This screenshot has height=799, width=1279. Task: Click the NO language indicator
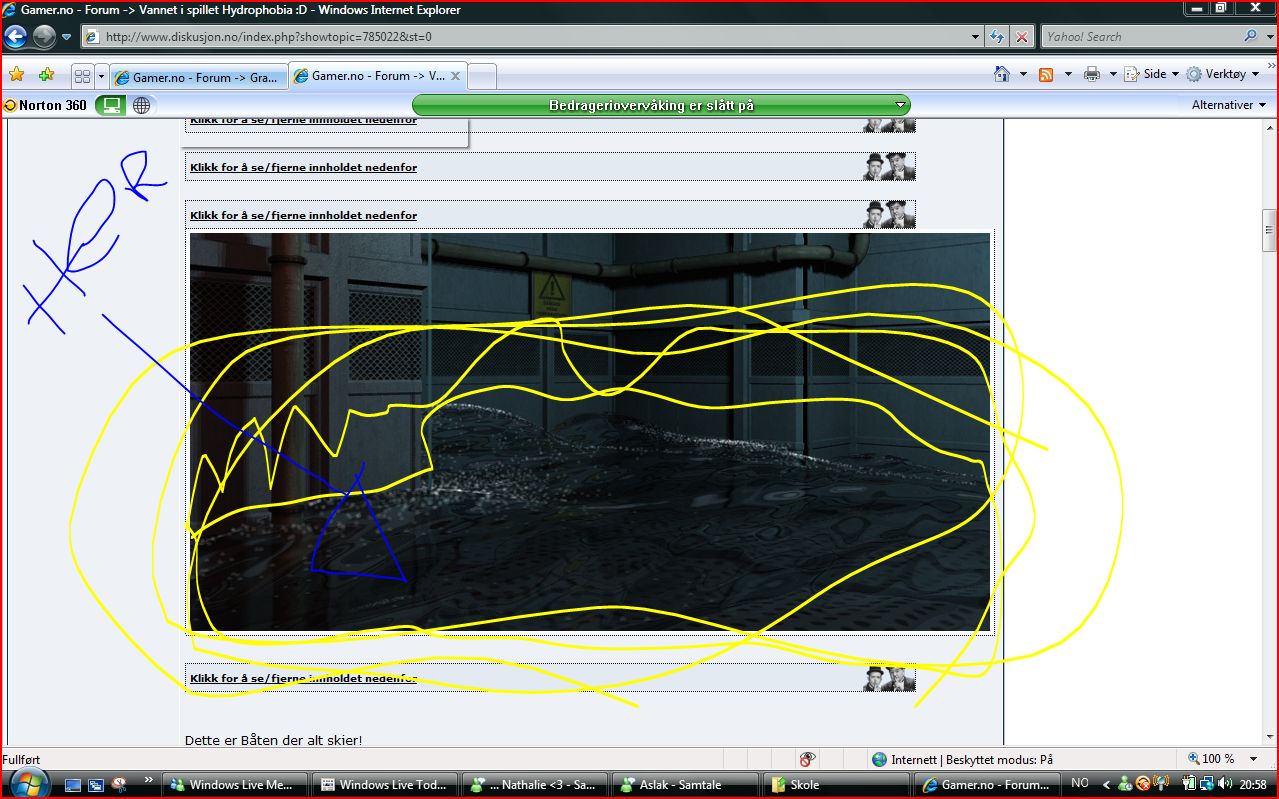(1080, 784)
